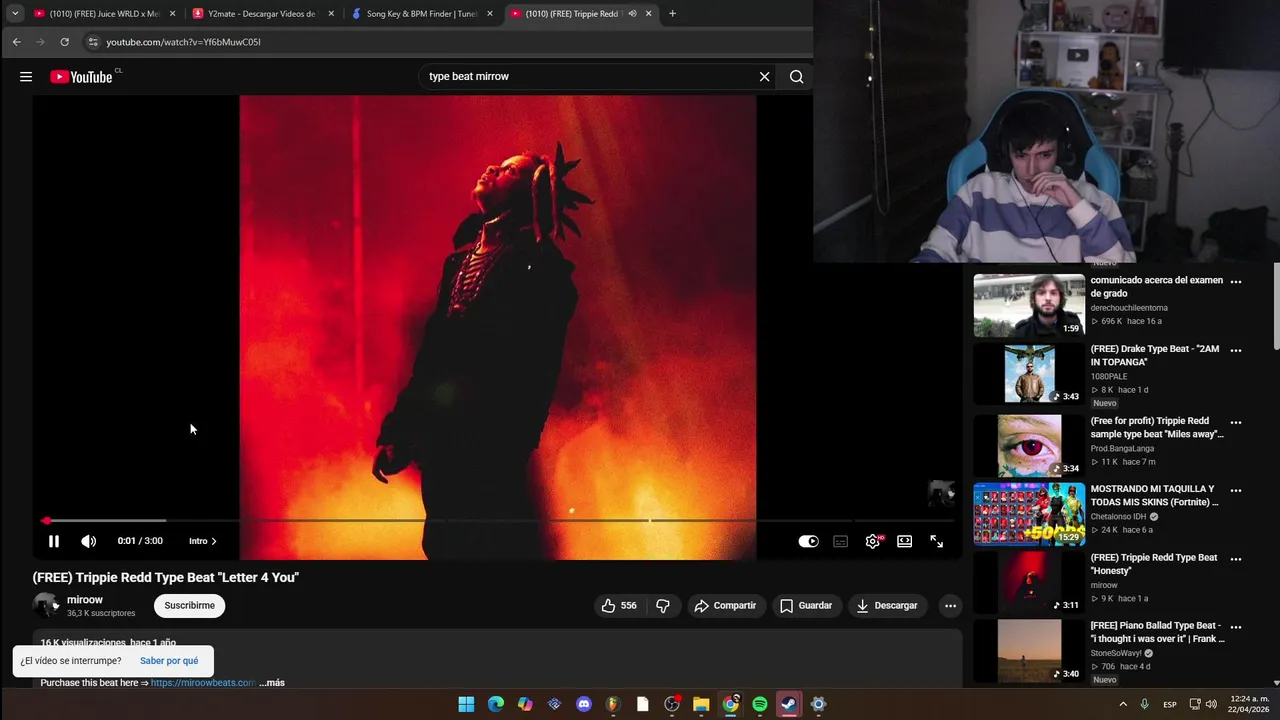Expand the description with ...más
The image size is (1280, 720).
coord(272,682)
